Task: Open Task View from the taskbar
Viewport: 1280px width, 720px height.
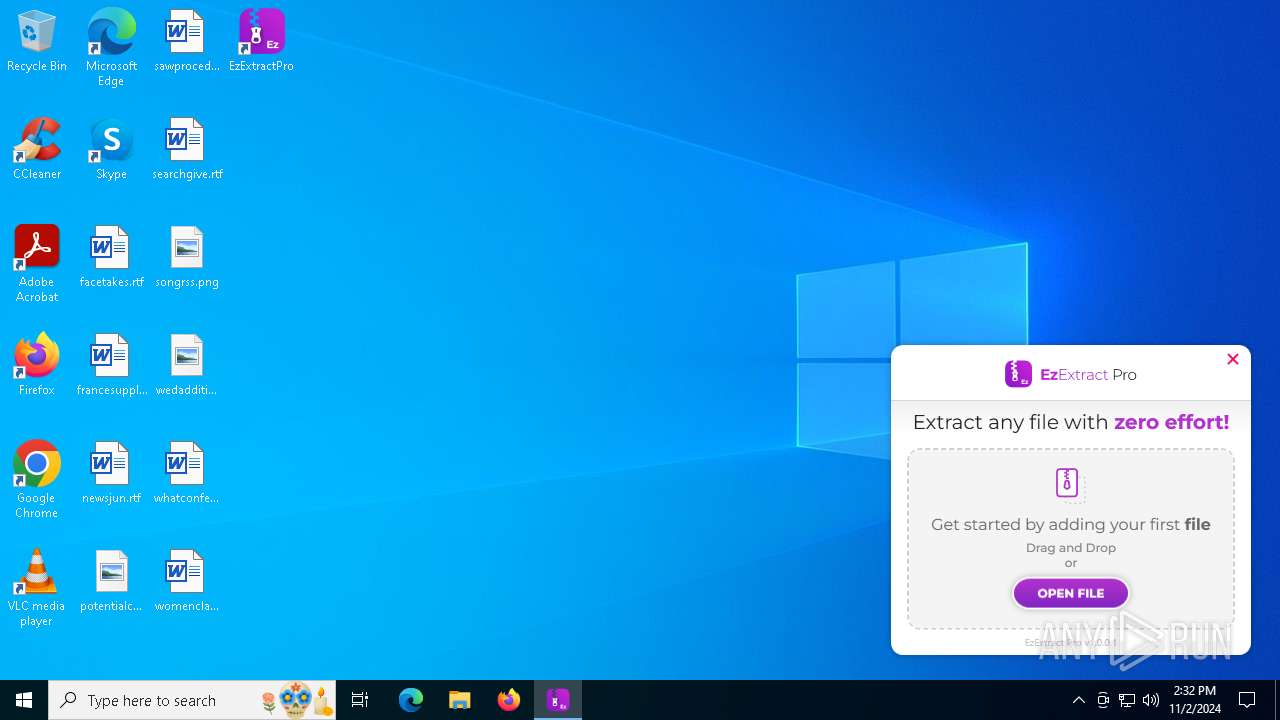Action: 360,700
